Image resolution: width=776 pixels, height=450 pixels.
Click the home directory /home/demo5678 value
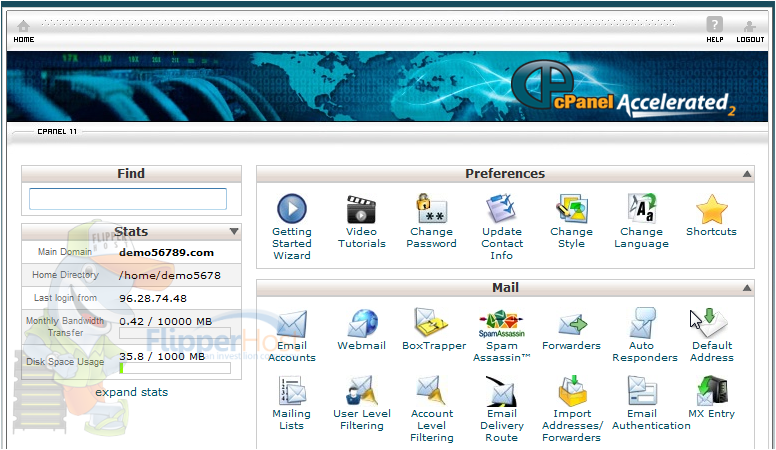170,276
